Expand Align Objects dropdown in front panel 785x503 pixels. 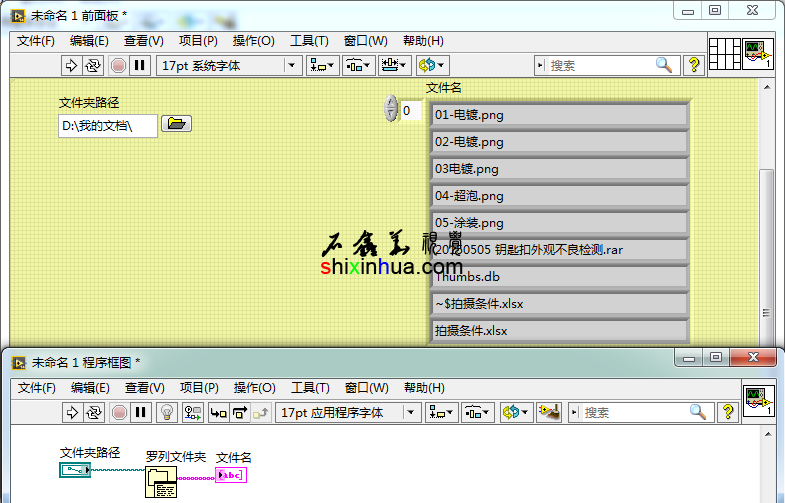(x=322, y=65)
